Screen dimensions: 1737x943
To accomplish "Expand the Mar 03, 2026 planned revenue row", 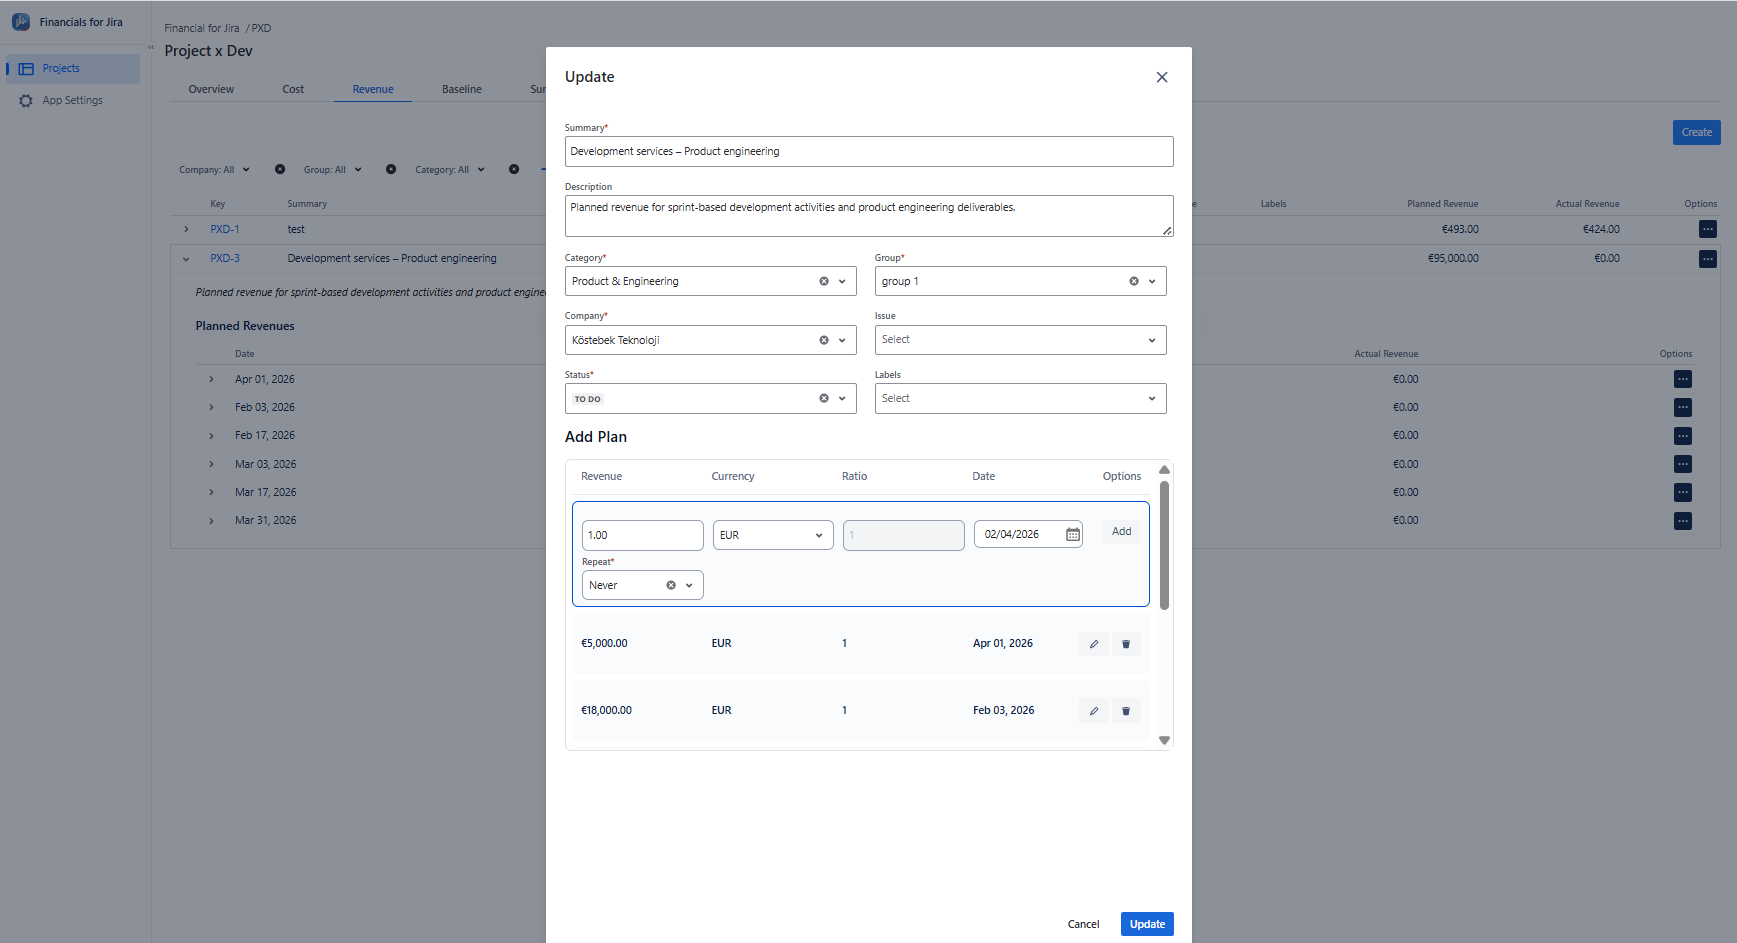I will click(x=211, y=465).
